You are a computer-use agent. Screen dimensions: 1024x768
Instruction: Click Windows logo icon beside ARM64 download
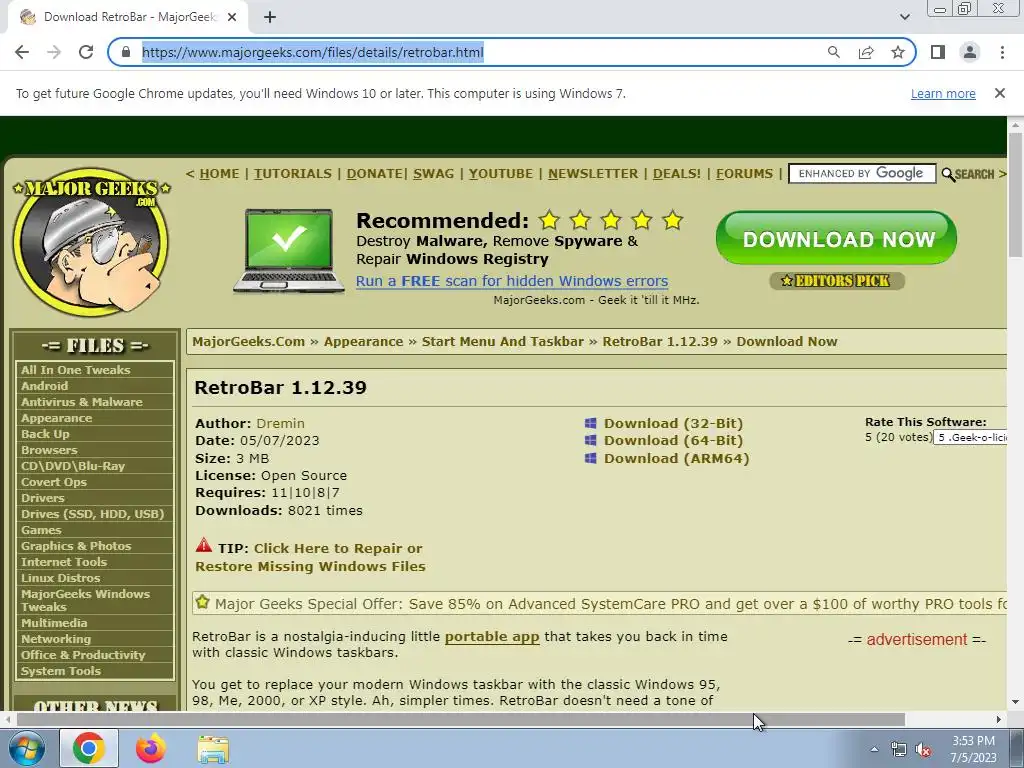590,458
